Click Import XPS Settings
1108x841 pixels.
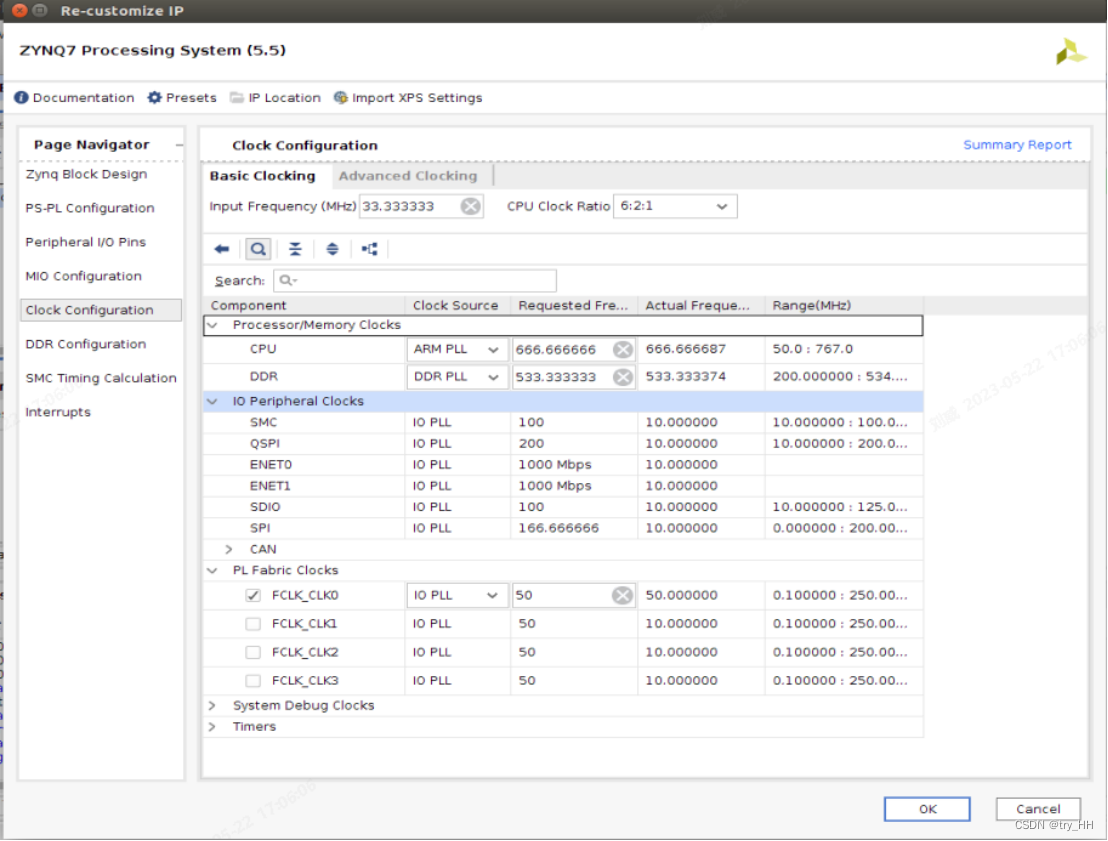point(408,98)
